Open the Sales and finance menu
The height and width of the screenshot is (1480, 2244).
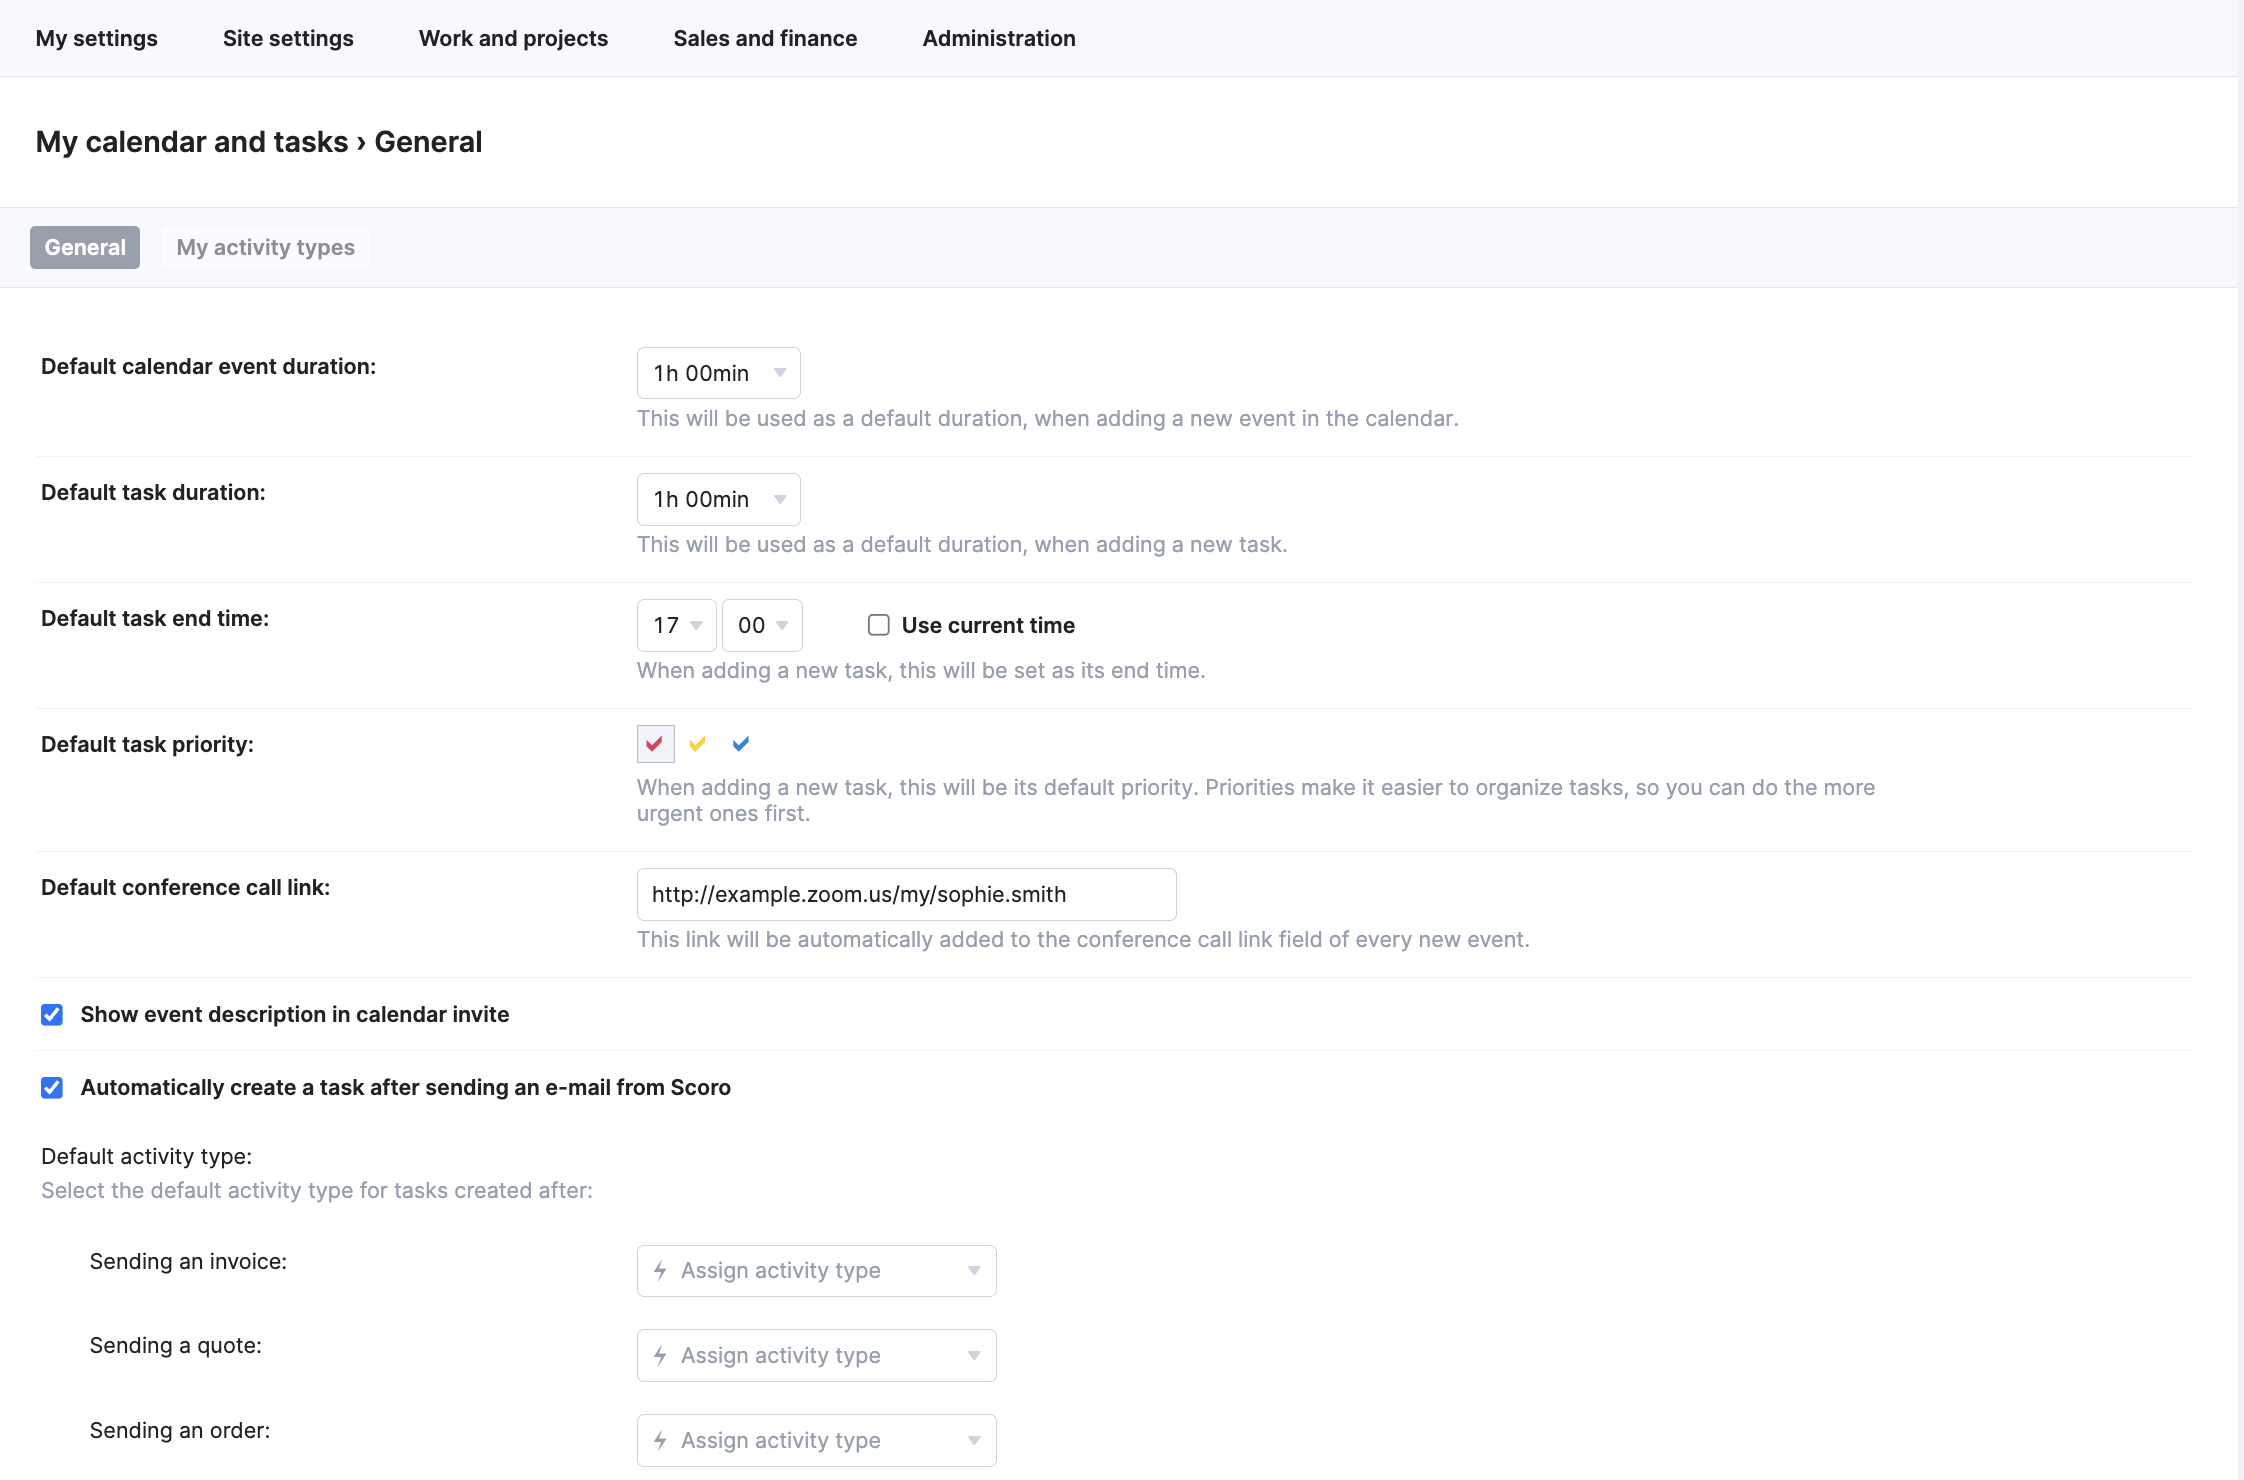pos(765,38)
